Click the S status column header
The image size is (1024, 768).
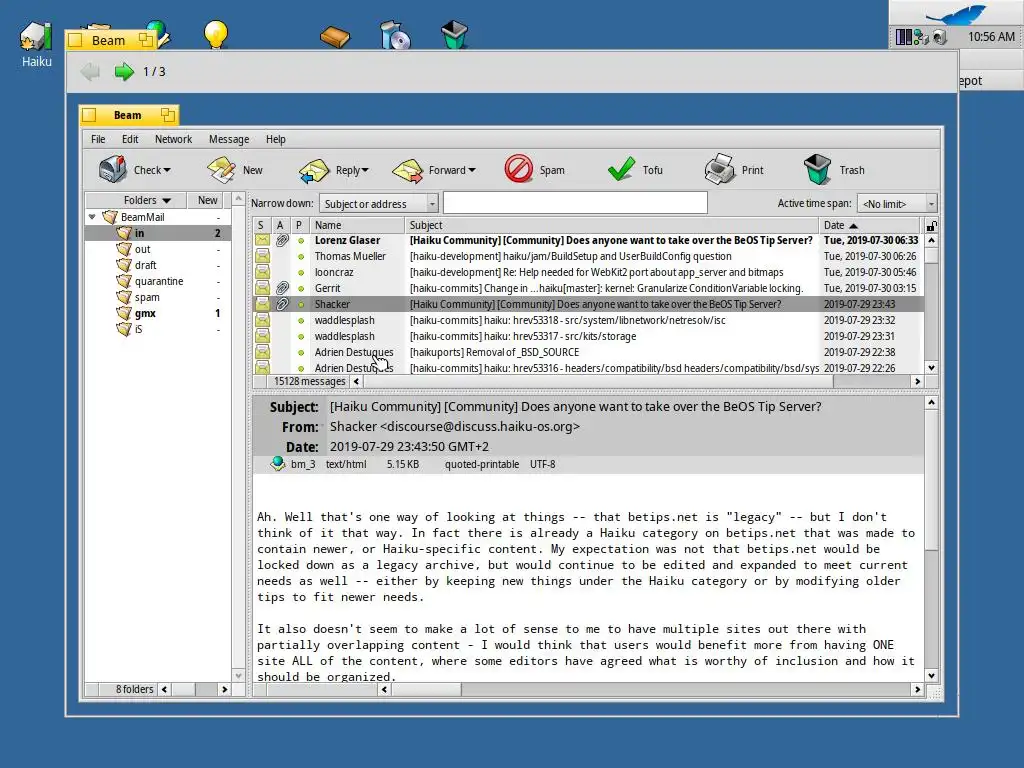click(261, 225)
